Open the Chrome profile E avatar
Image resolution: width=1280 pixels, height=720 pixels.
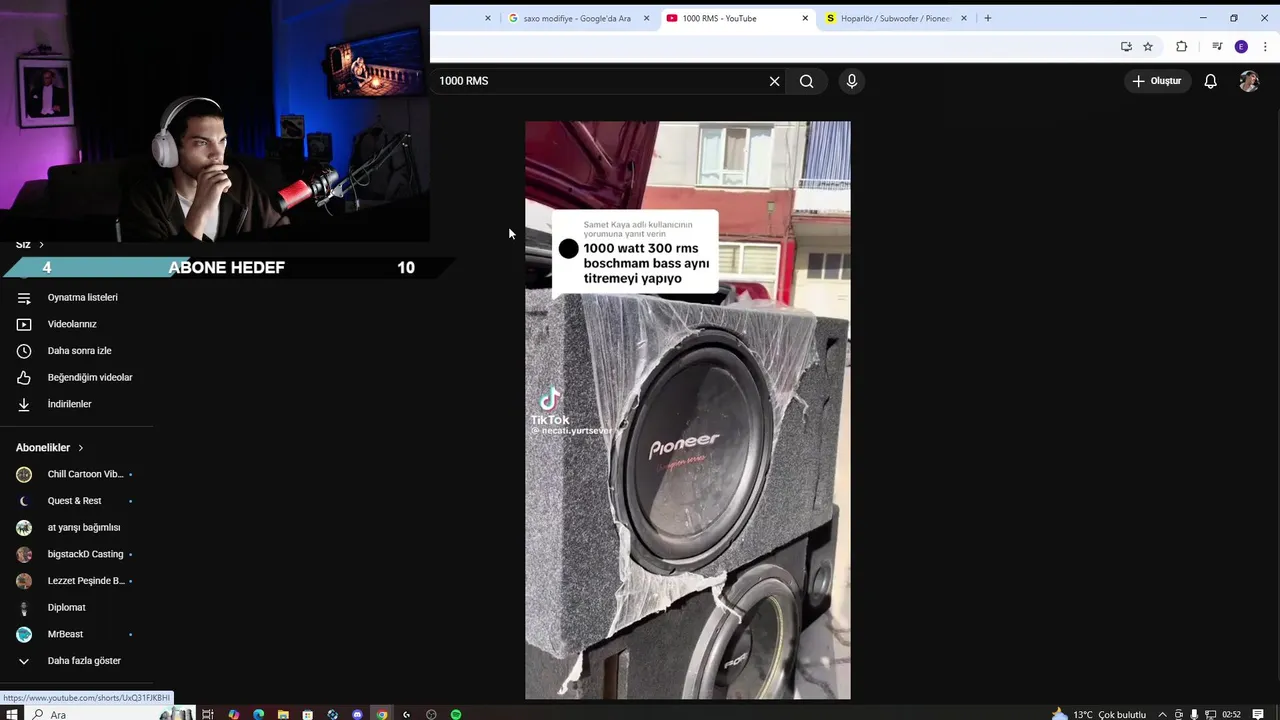(x=1241, y=47)
